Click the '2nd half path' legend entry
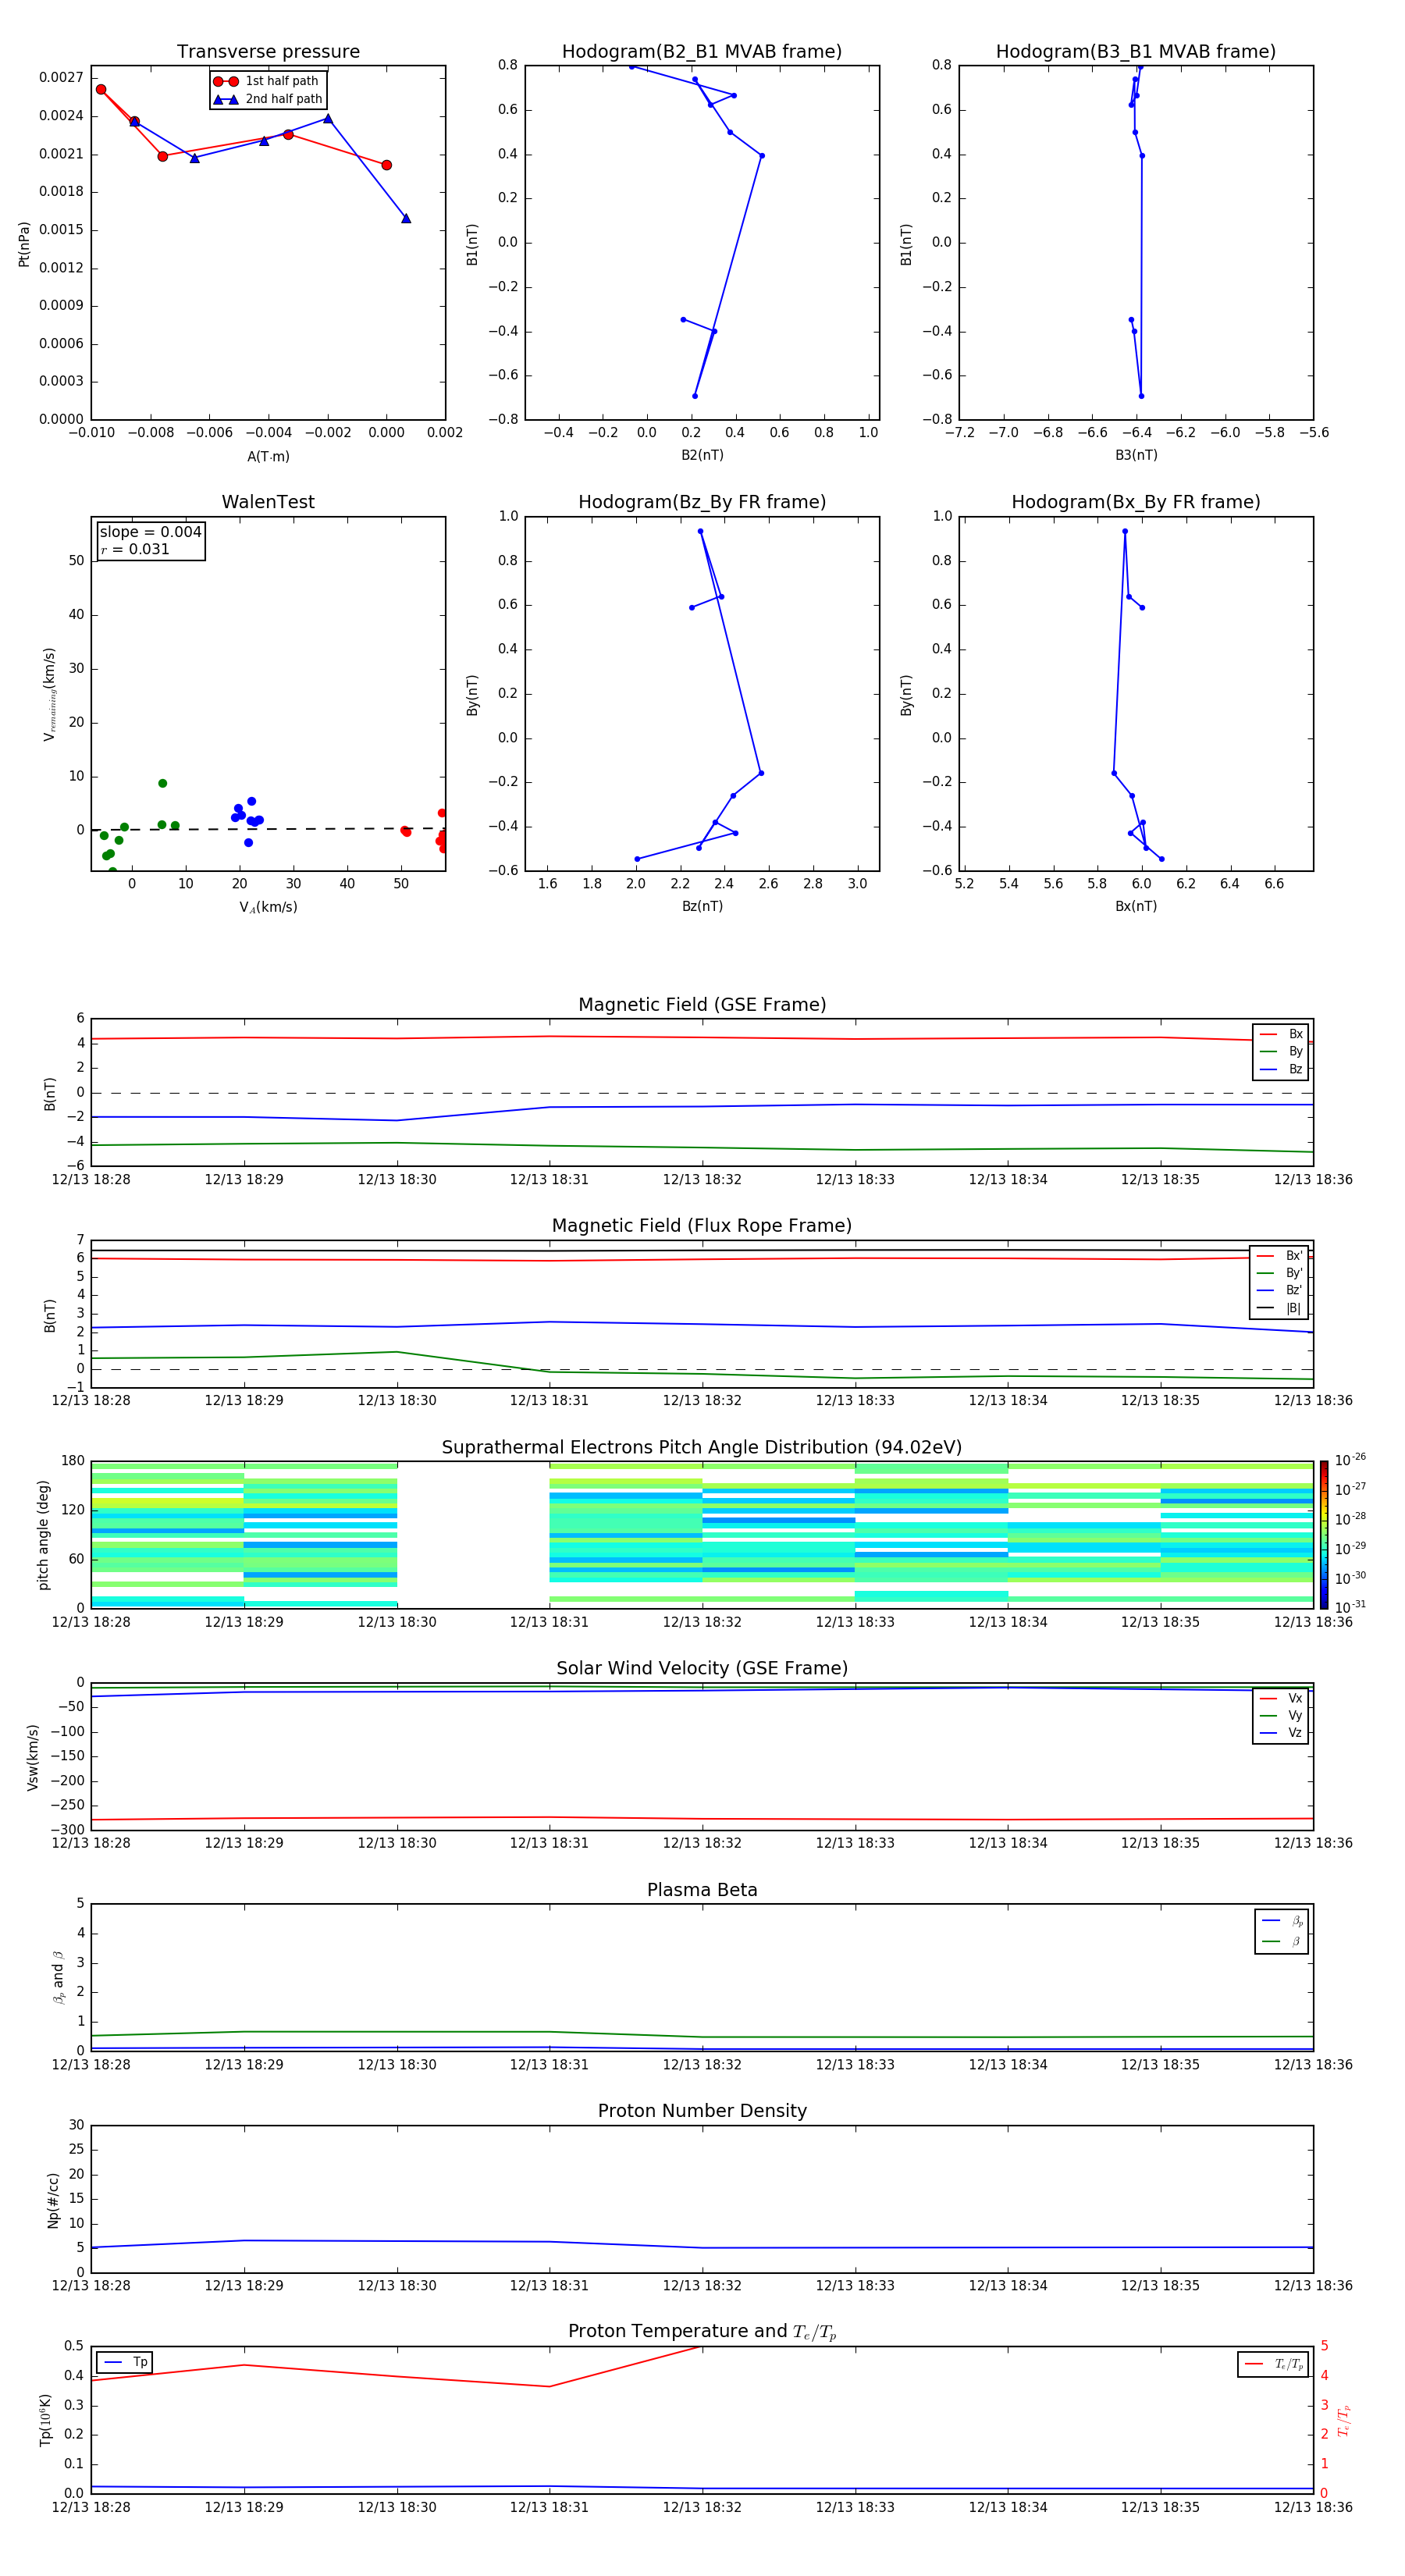 pos(268,99)
